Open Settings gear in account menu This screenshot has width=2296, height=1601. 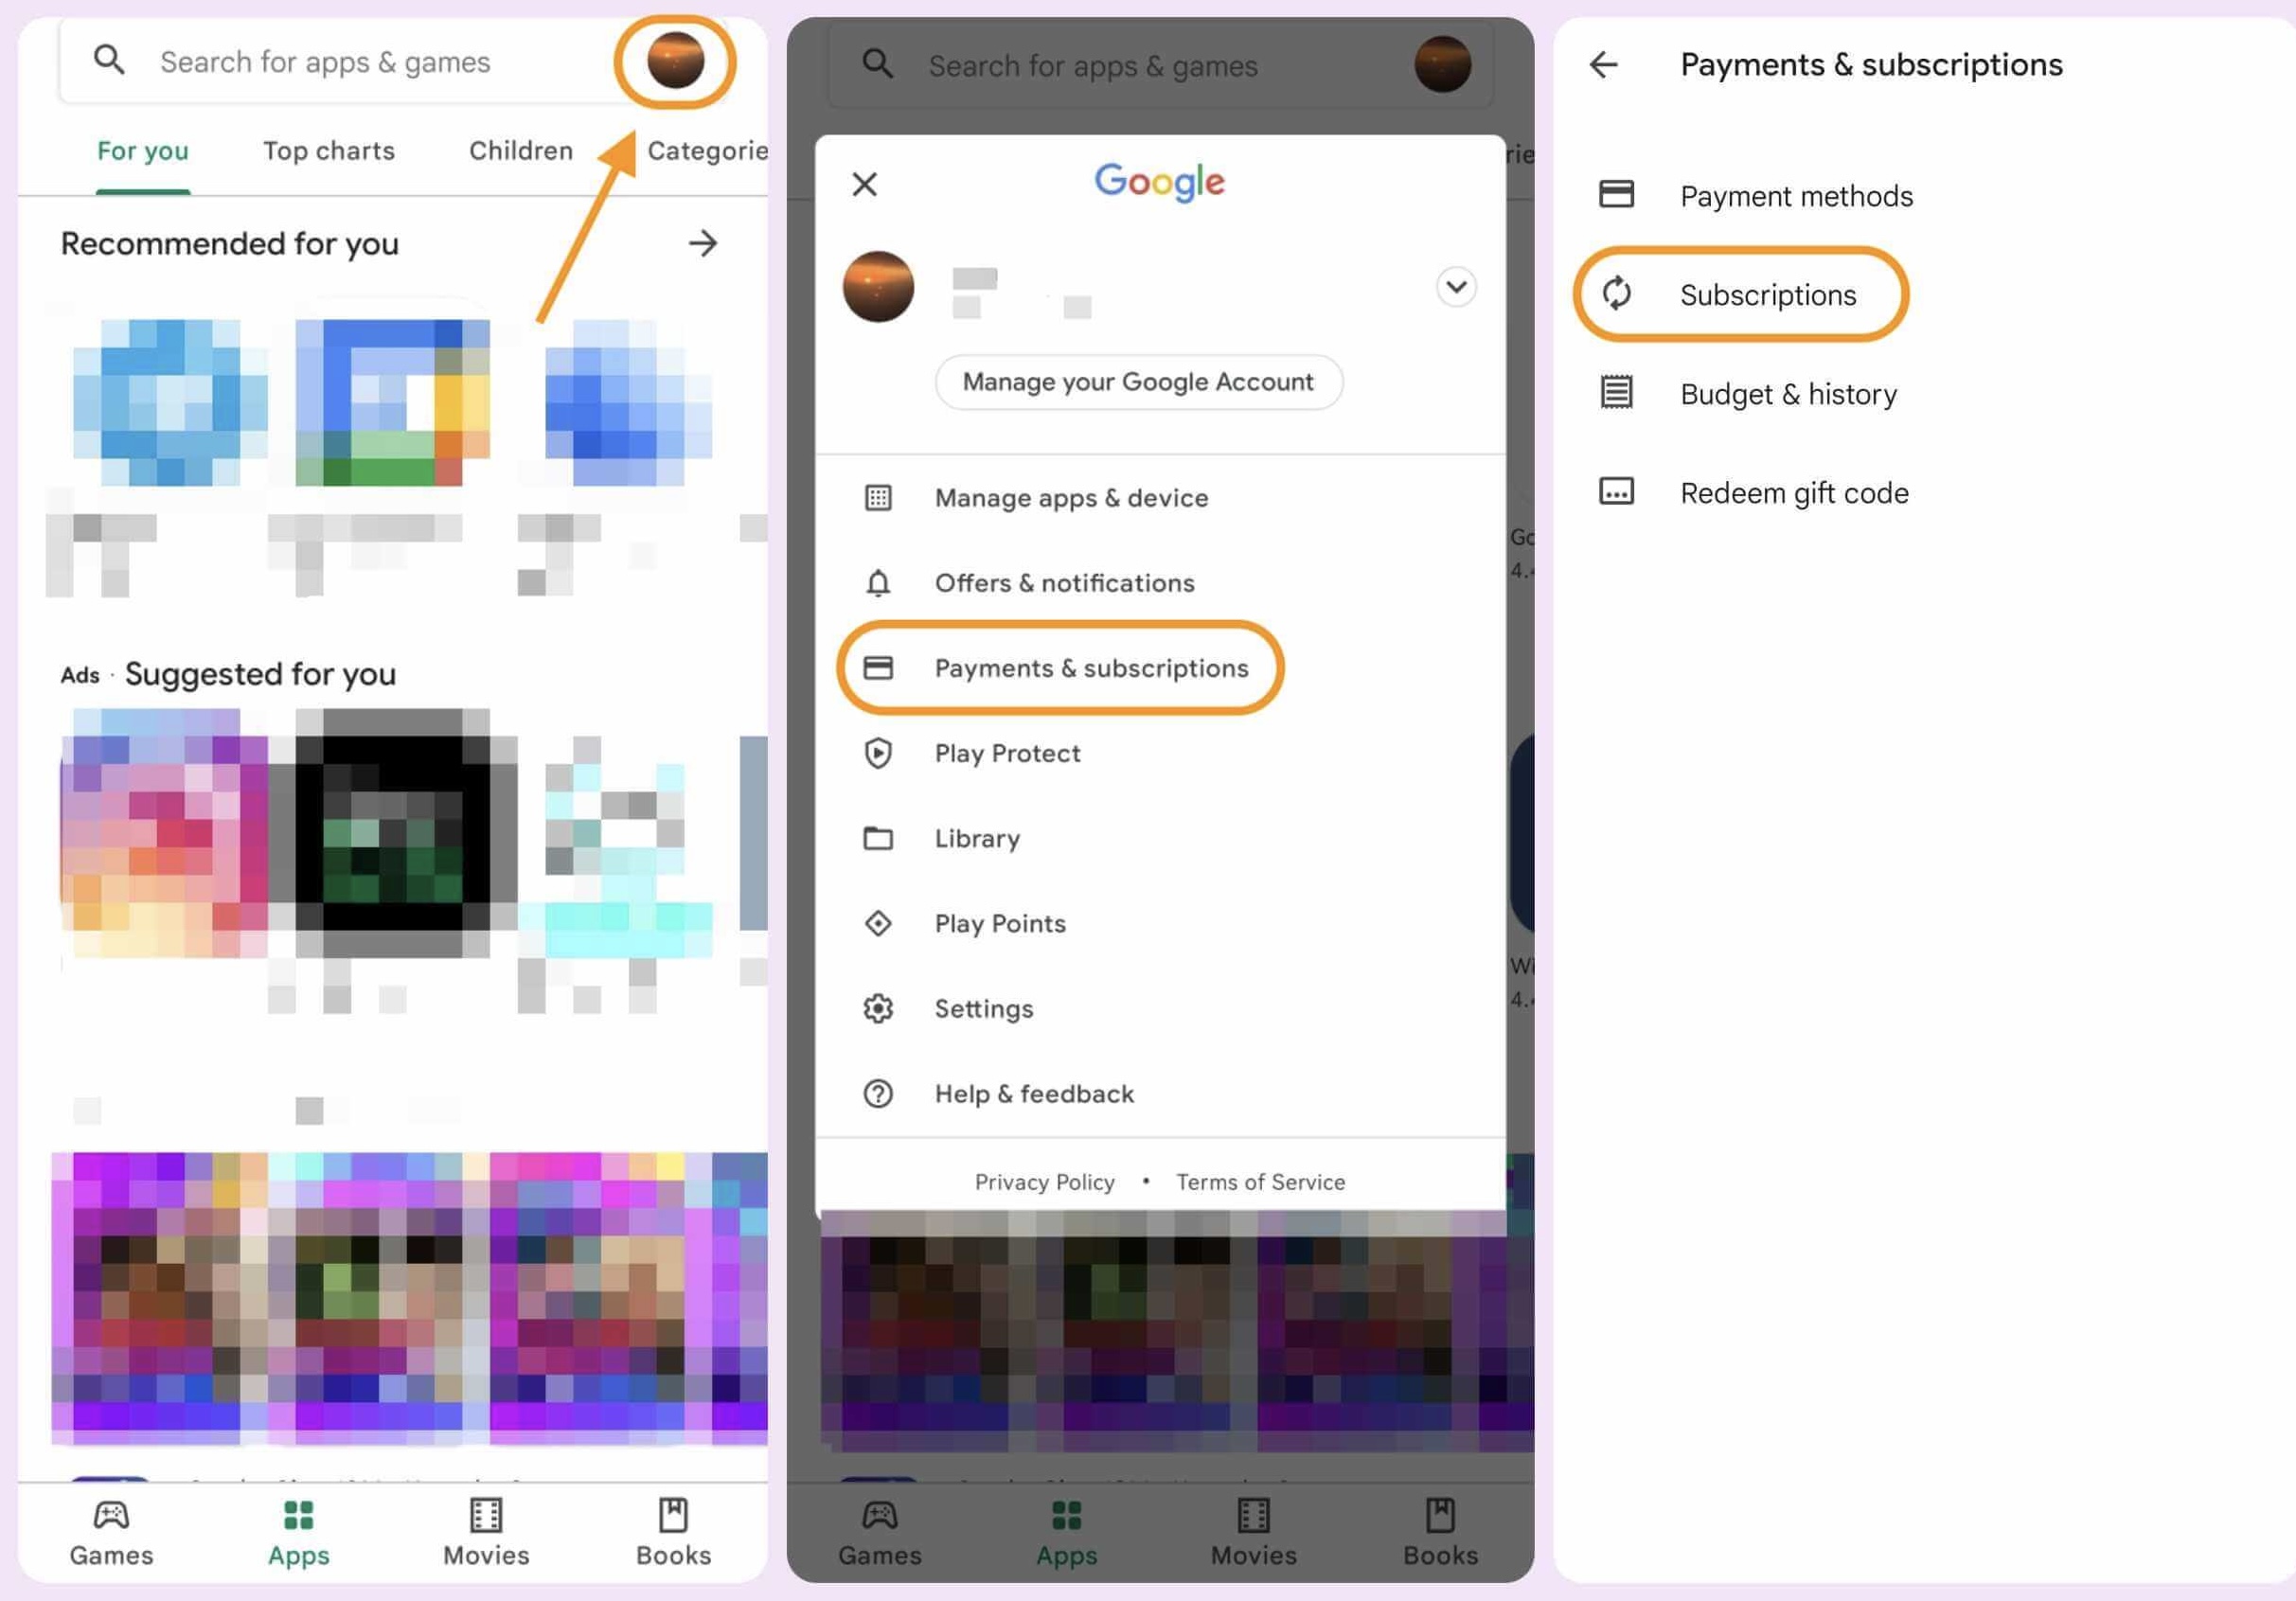(983, 1008)
